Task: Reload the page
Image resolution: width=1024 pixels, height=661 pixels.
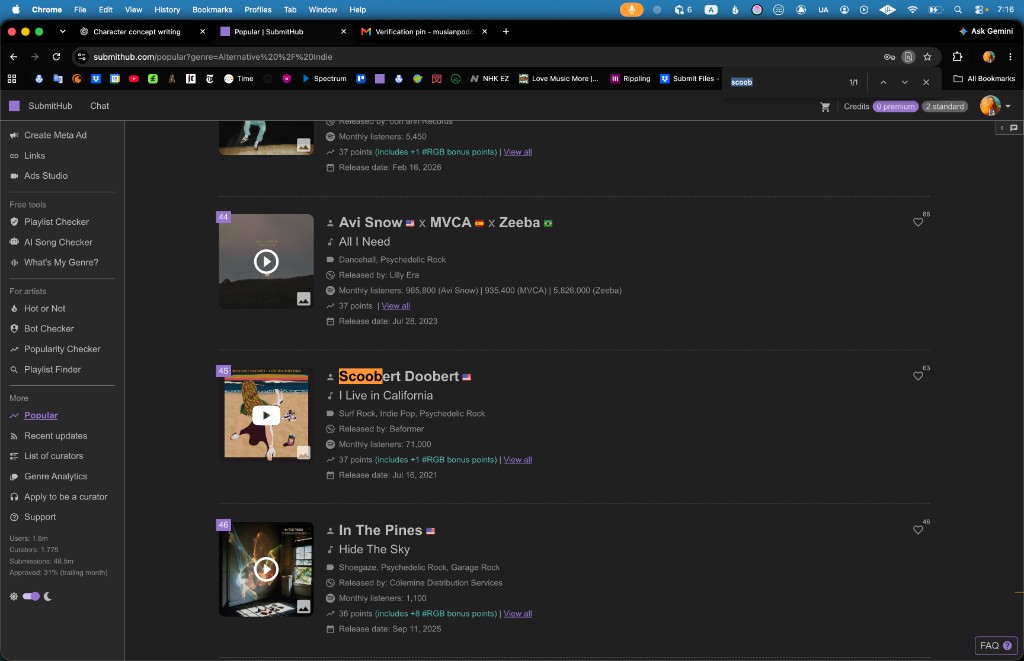Action: [x=56, y=57]
